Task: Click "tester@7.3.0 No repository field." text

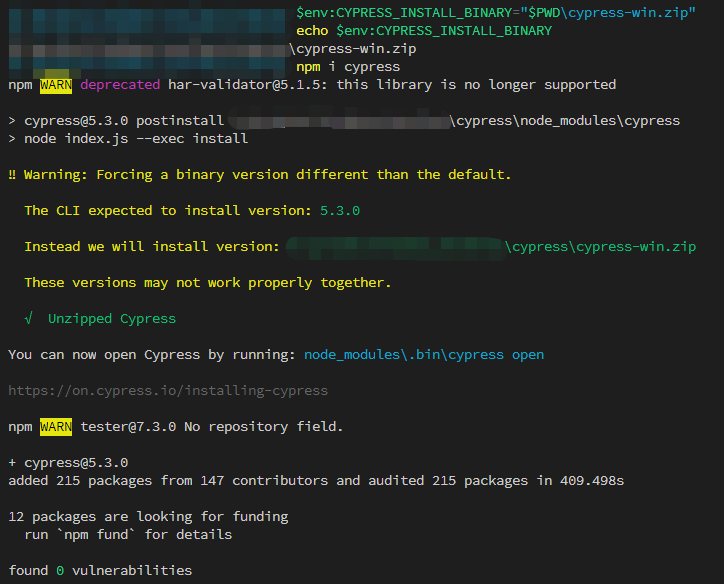Action: [212, 427]
